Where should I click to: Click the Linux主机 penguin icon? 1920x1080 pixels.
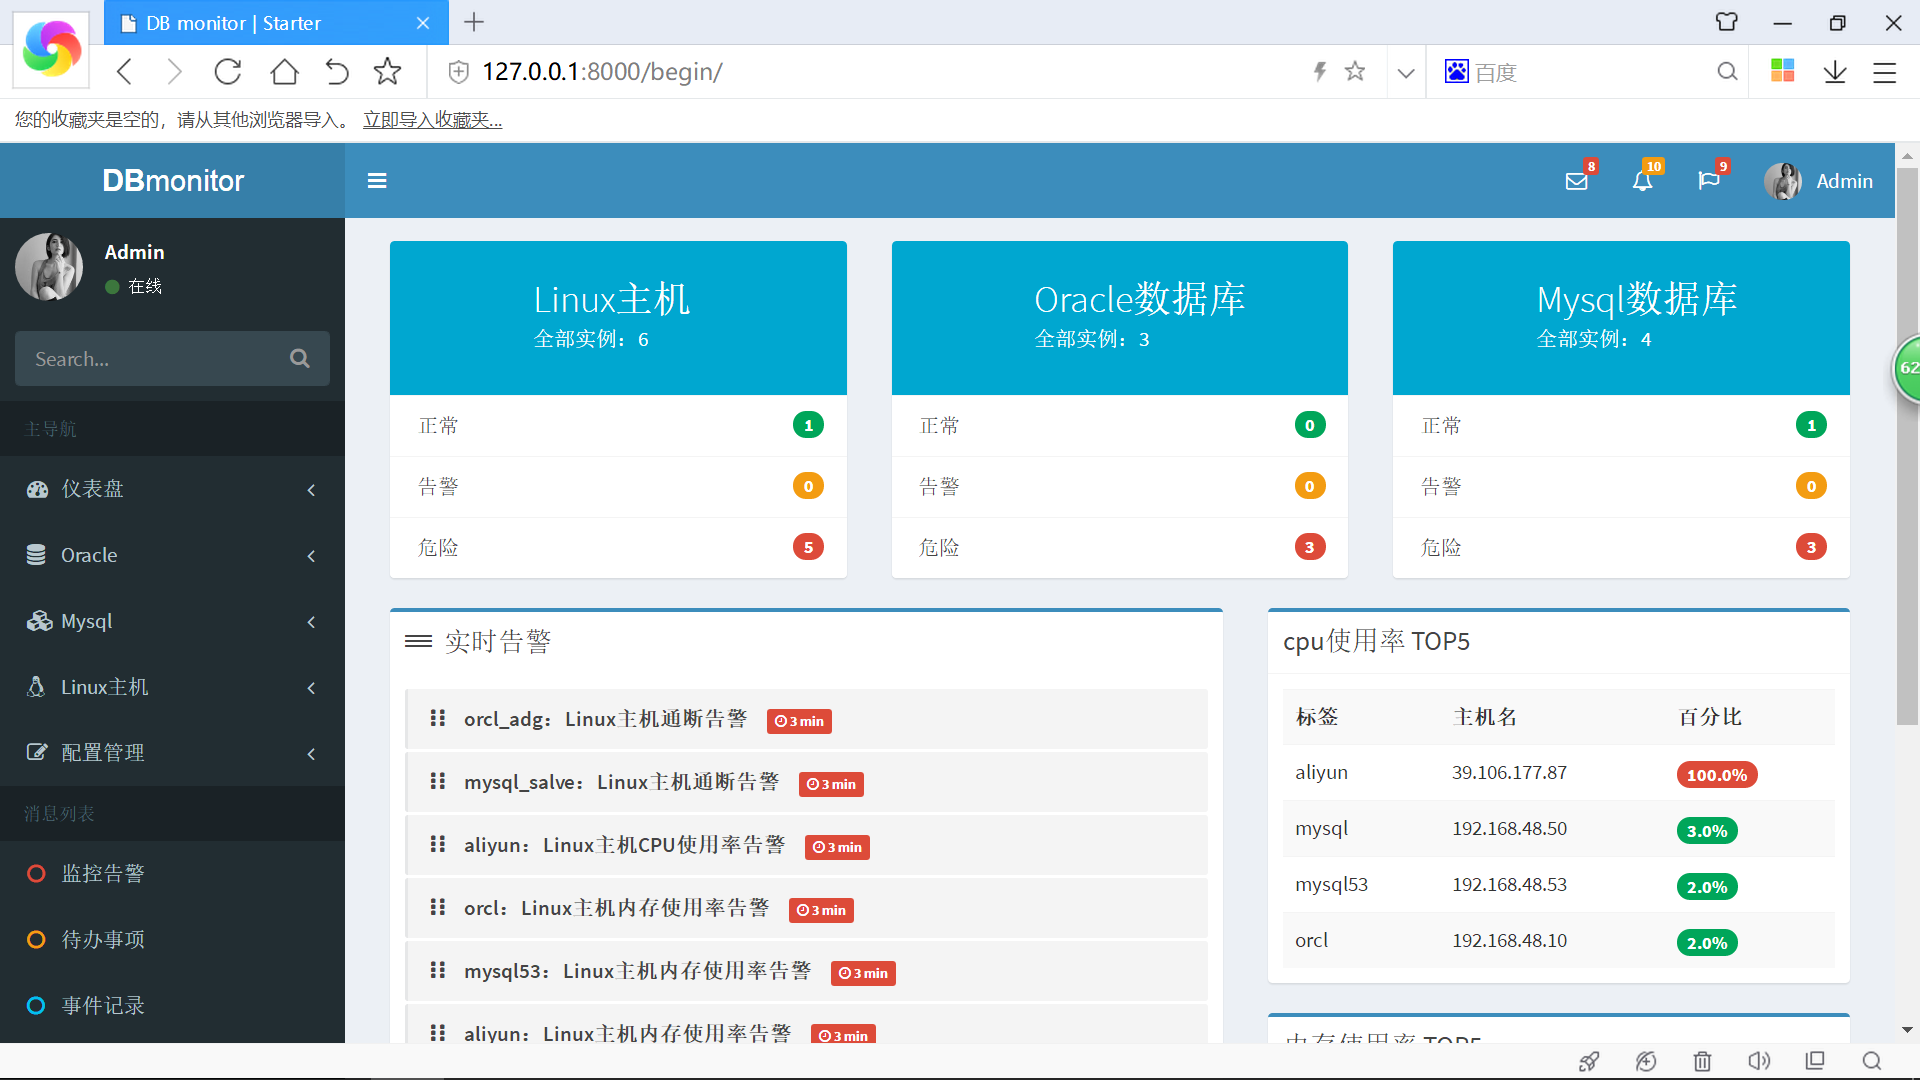(36, 687)
